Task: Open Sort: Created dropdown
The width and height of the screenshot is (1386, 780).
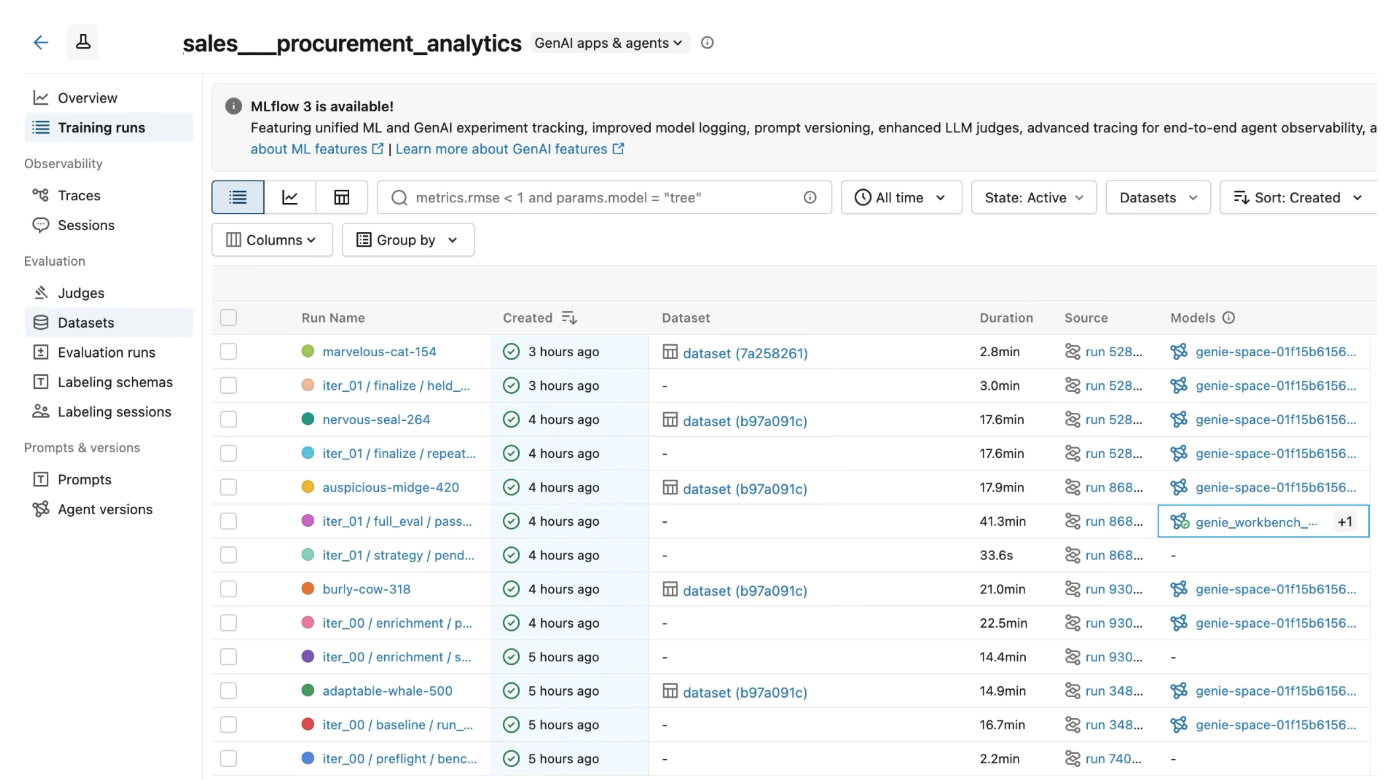Action: pyautogui.click(x=1298, y=197)
